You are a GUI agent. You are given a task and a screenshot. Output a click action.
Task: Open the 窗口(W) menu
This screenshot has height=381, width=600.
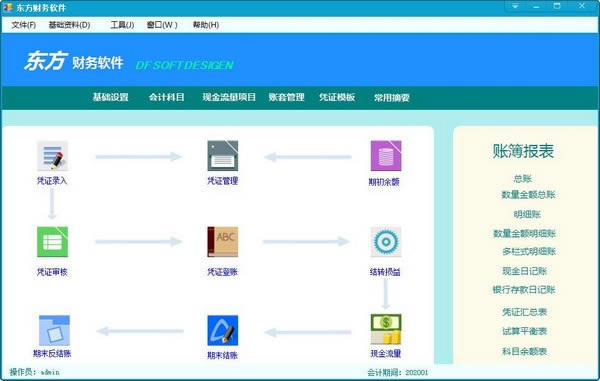coord(162,25)
